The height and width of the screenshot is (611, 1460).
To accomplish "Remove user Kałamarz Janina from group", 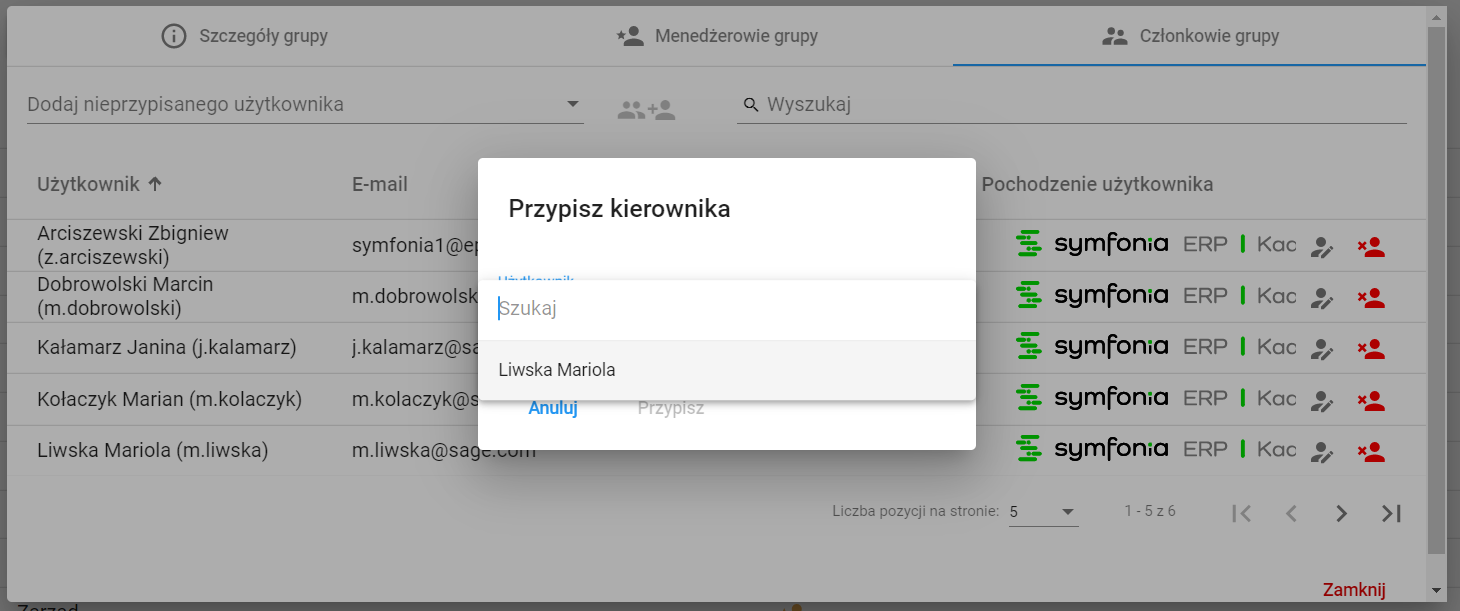I will (1371, 349).
